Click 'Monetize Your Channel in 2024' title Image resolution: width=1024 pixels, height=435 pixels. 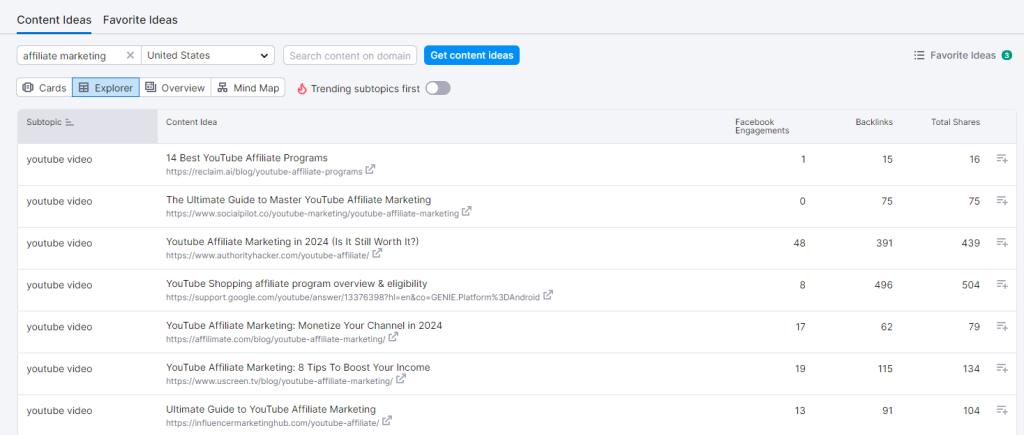tap(304, 325)
